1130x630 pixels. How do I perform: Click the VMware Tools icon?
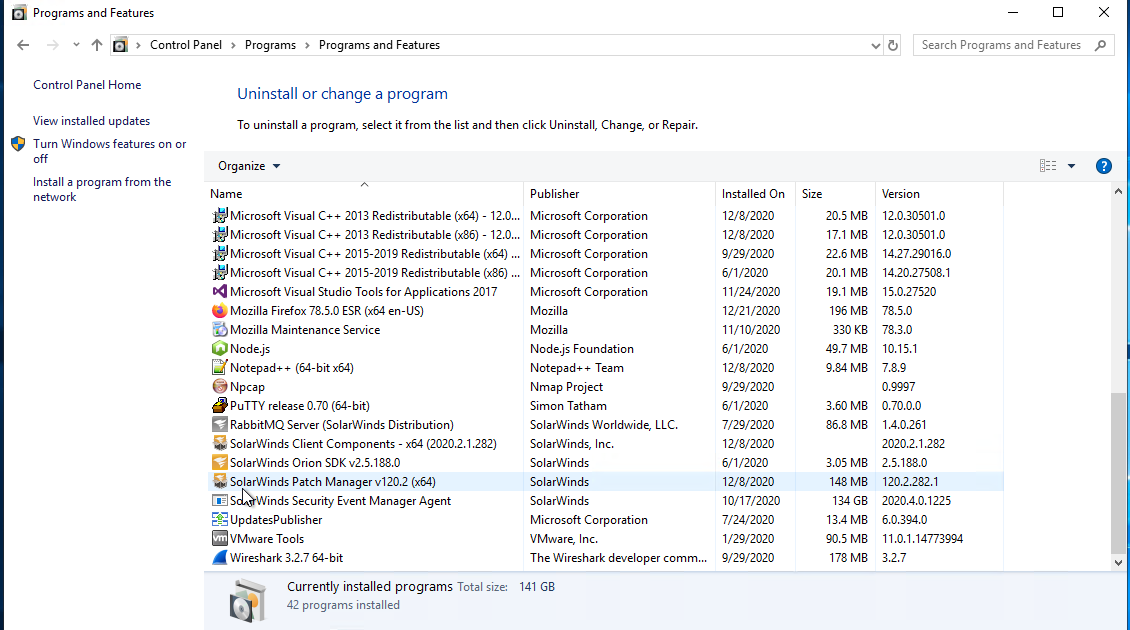point(220,538)
